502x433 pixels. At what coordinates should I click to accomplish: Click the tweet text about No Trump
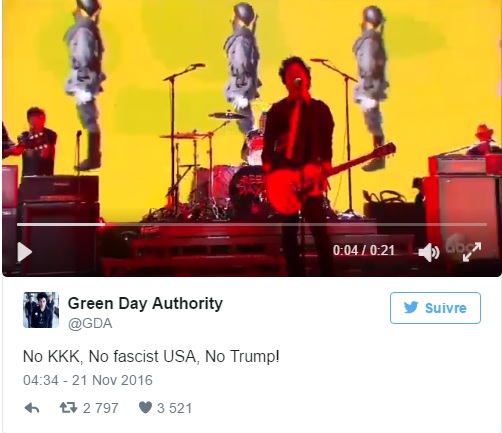pyautogui.click(x=151, y=356)
